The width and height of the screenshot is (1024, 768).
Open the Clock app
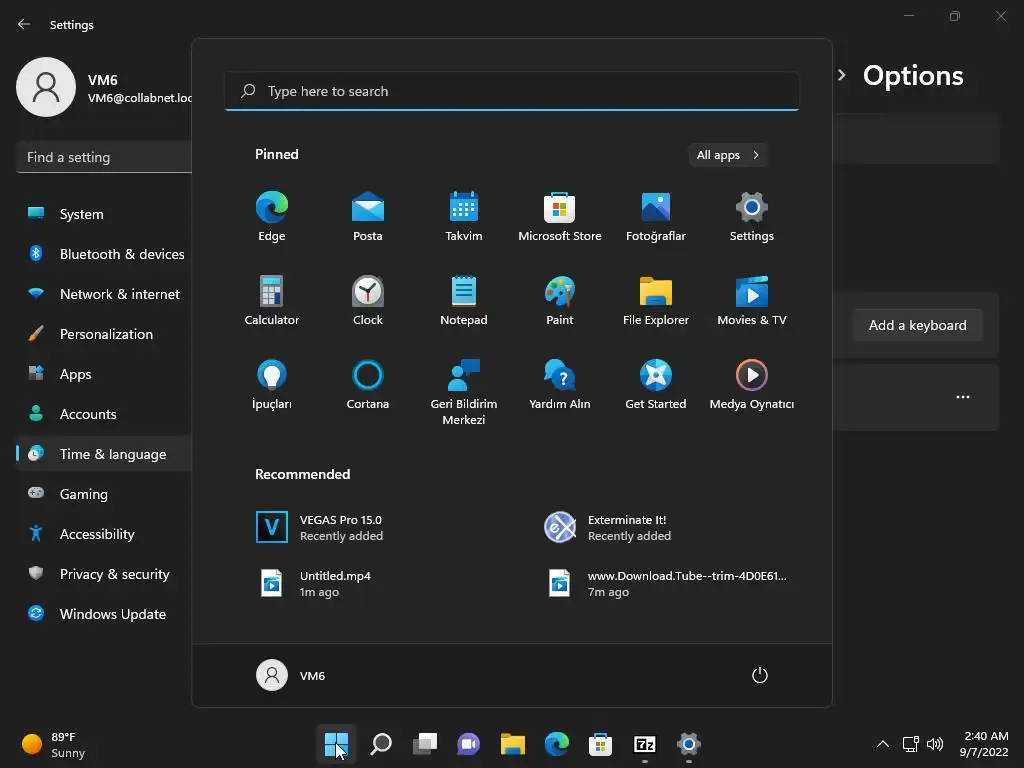click(x=368, y=301)
